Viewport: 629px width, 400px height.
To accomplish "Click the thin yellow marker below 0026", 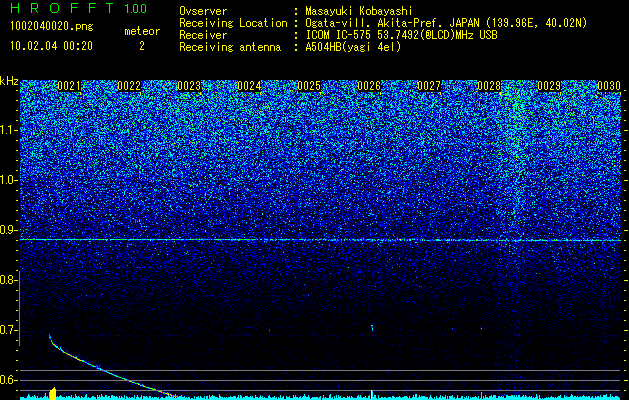I will (372, 395).
